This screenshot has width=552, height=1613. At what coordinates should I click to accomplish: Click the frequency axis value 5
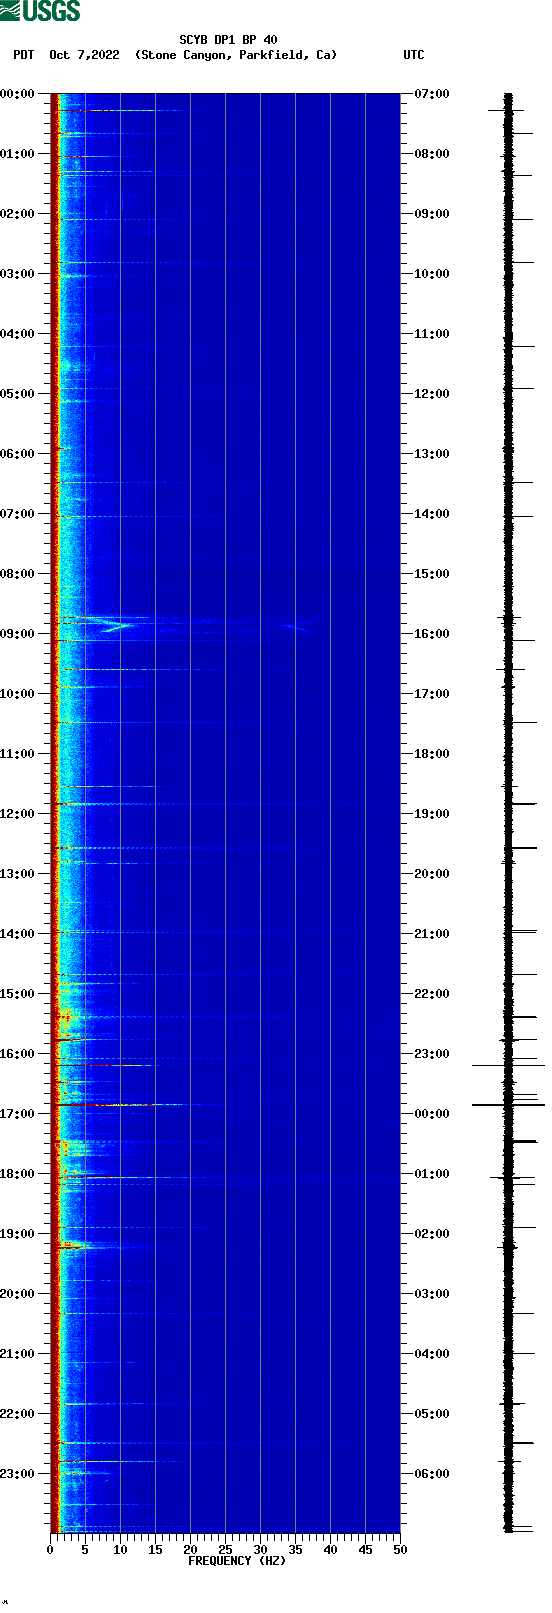click(85, 1550)
